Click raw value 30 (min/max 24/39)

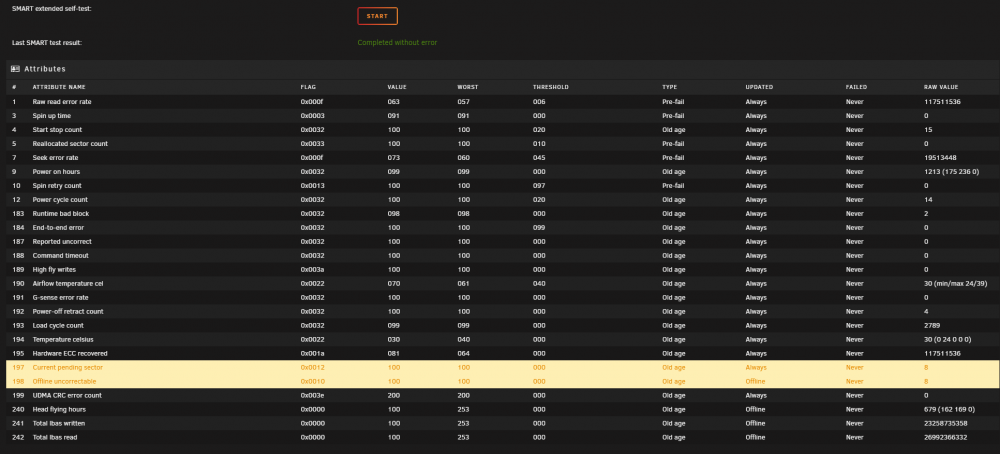tap(955, 284)
